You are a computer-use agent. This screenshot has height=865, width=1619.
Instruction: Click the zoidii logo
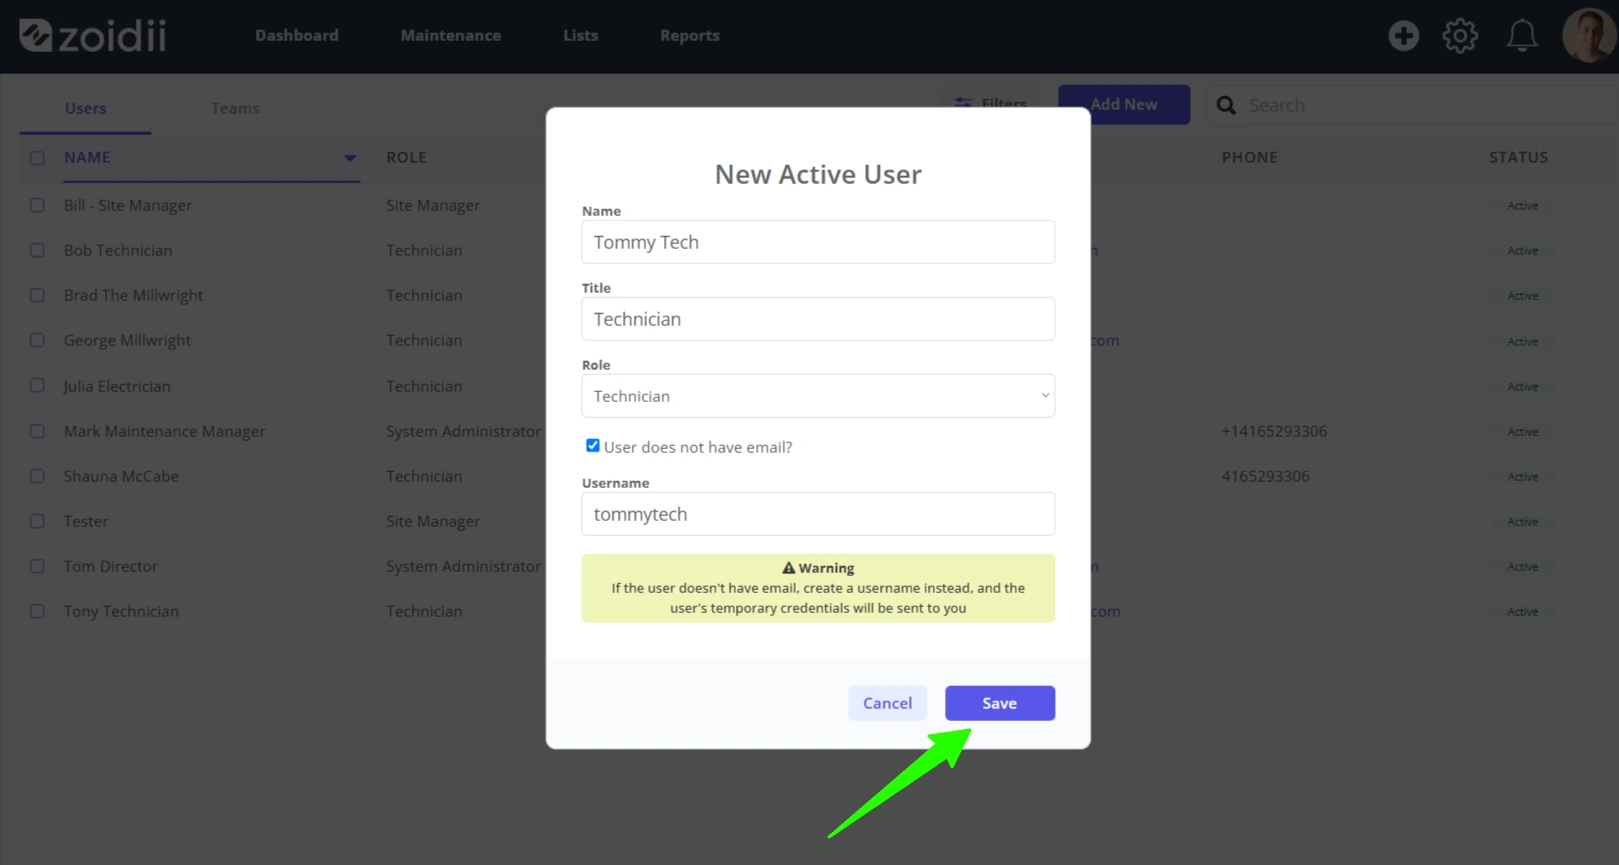93,36
